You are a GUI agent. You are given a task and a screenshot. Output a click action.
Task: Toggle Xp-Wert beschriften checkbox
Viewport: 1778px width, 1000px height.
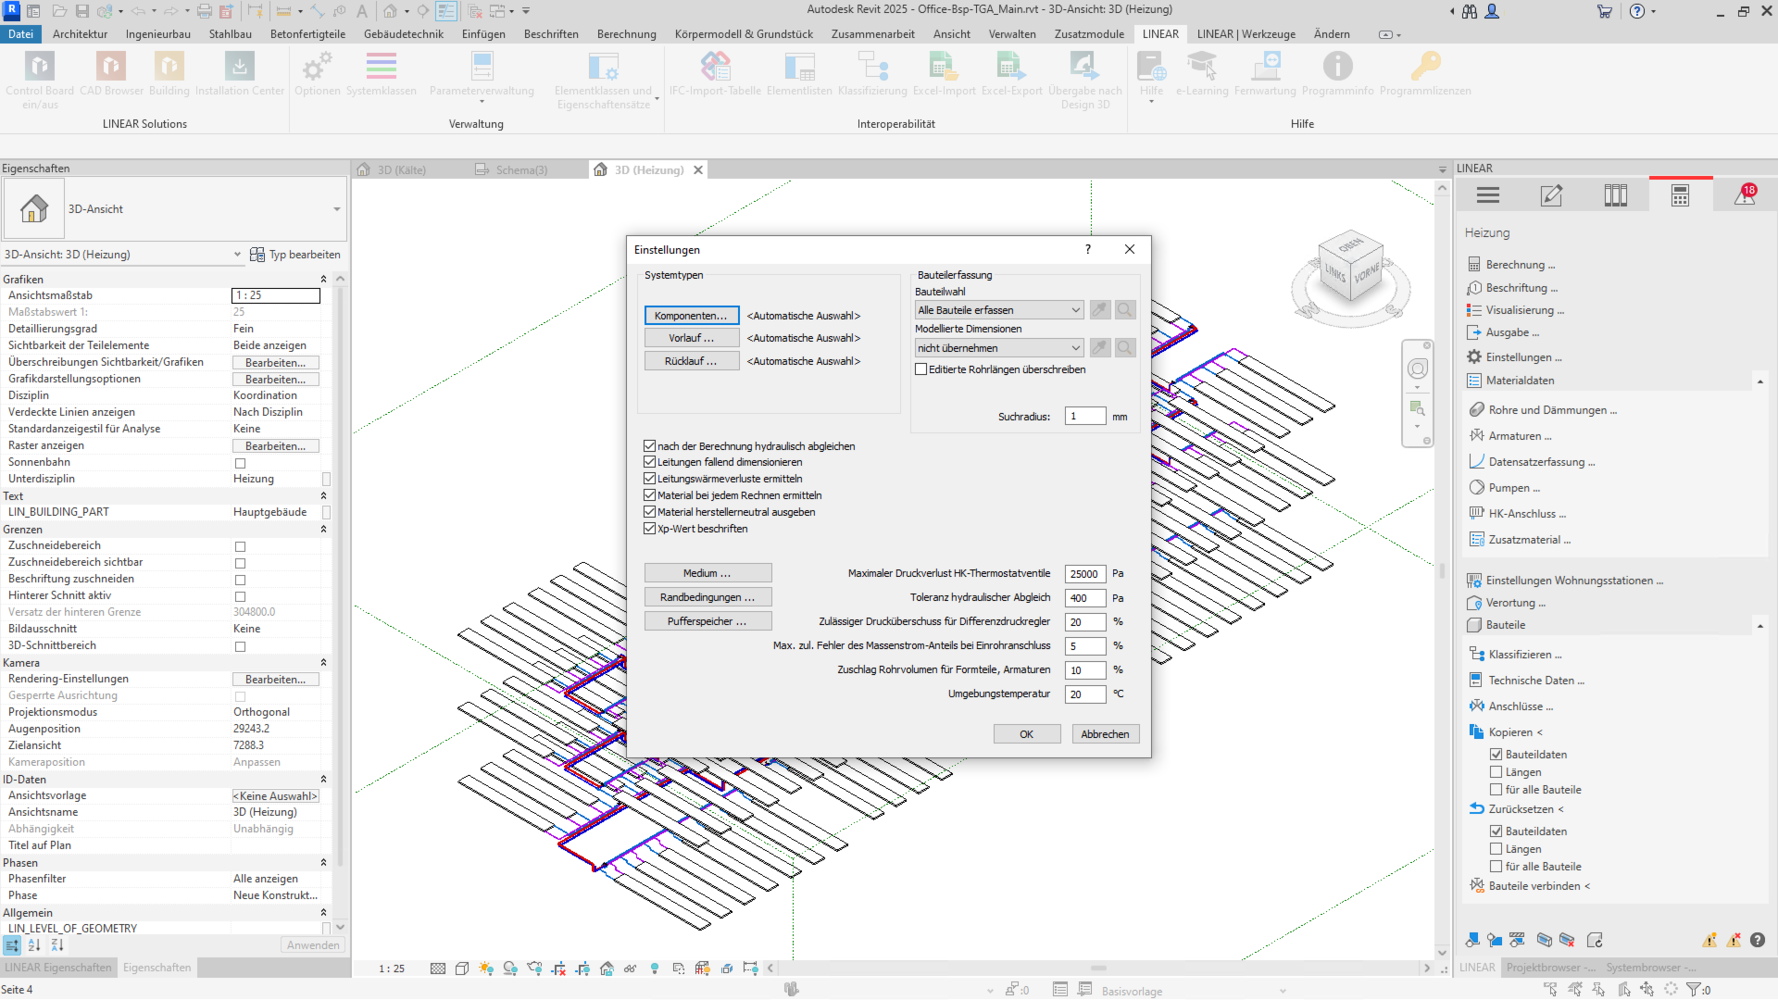[x=650, y=529]
